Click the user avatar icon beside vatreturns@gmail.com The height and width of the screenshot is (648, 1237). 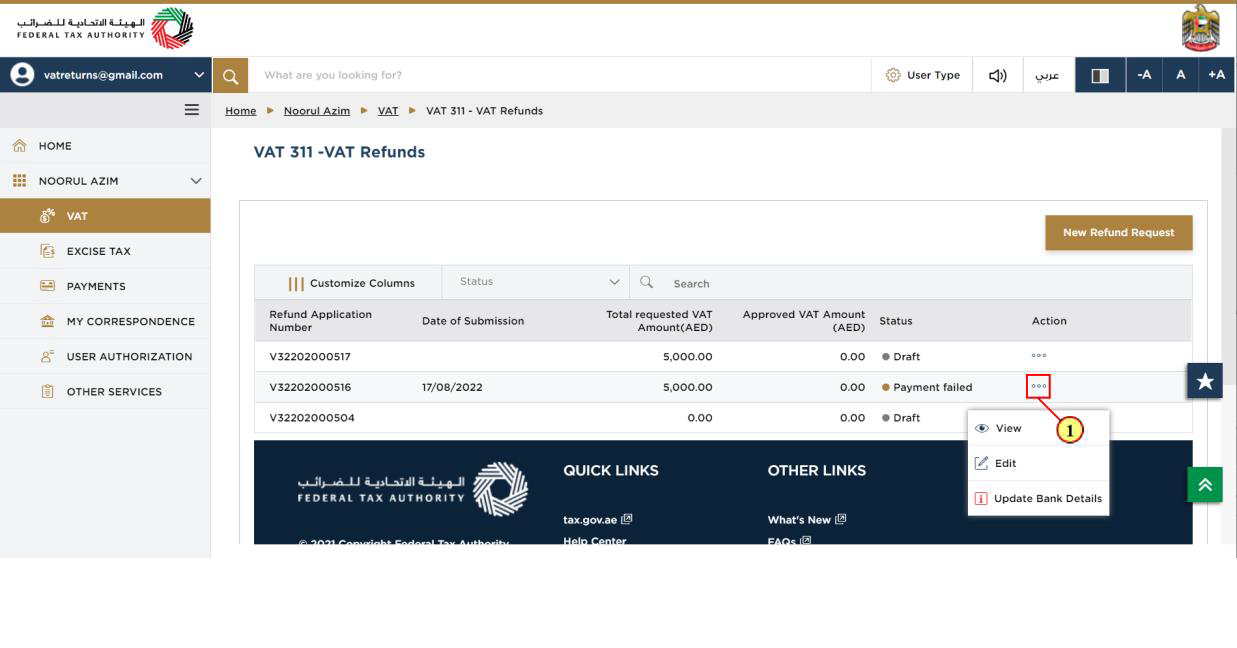[21, 75]
